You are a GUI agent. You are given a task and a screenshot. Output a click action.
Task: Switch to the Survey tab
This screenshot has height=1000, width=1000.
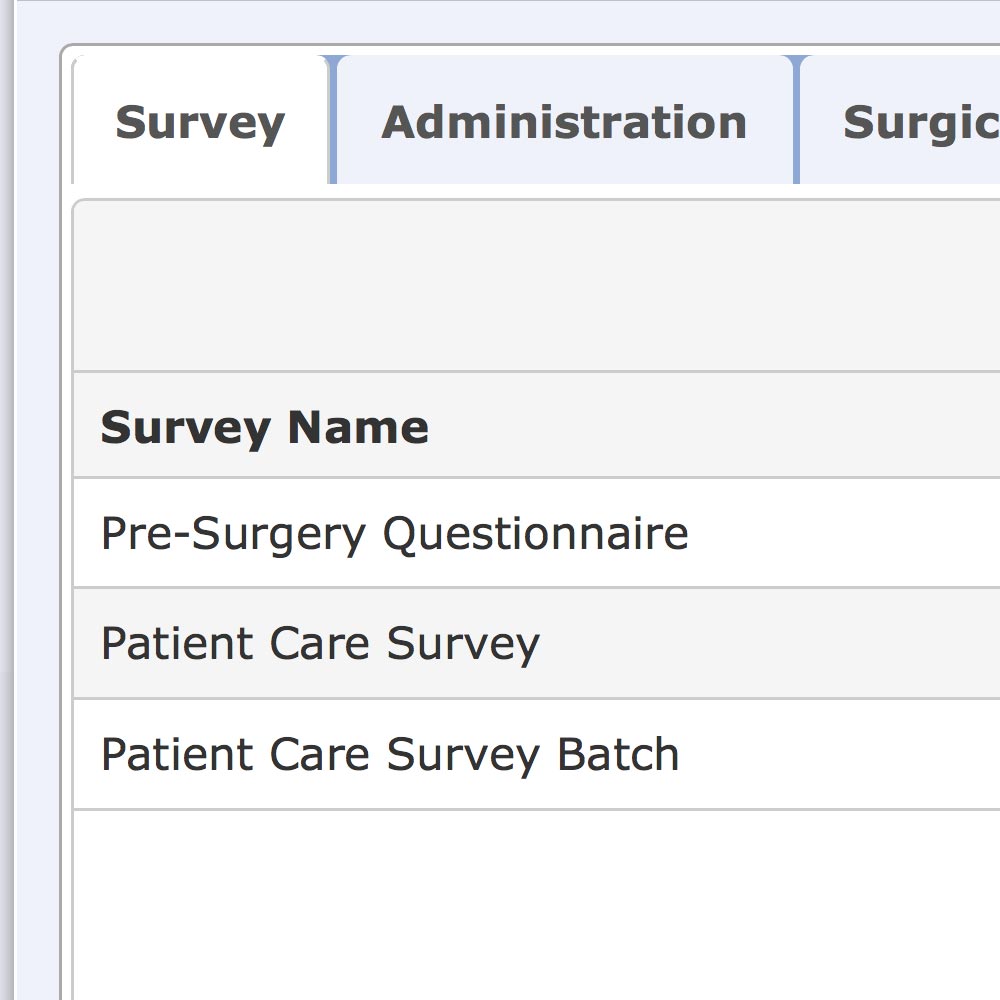pos(200,123)
